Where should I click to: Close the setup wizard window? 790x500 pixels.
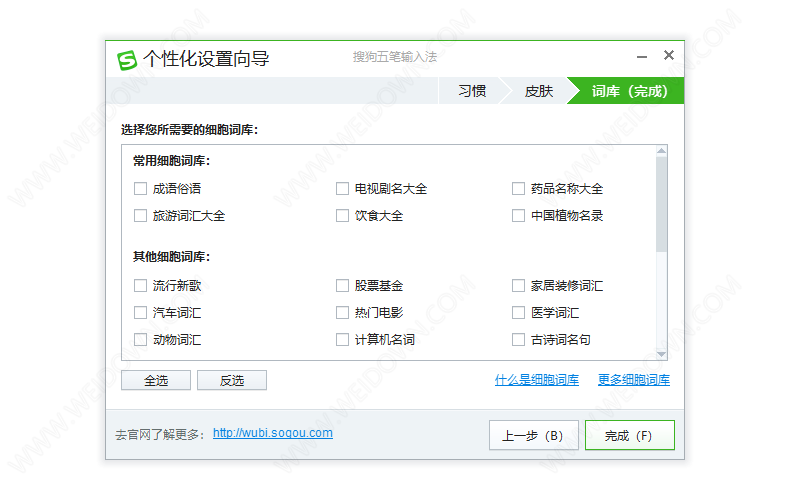tap(669, 55)
